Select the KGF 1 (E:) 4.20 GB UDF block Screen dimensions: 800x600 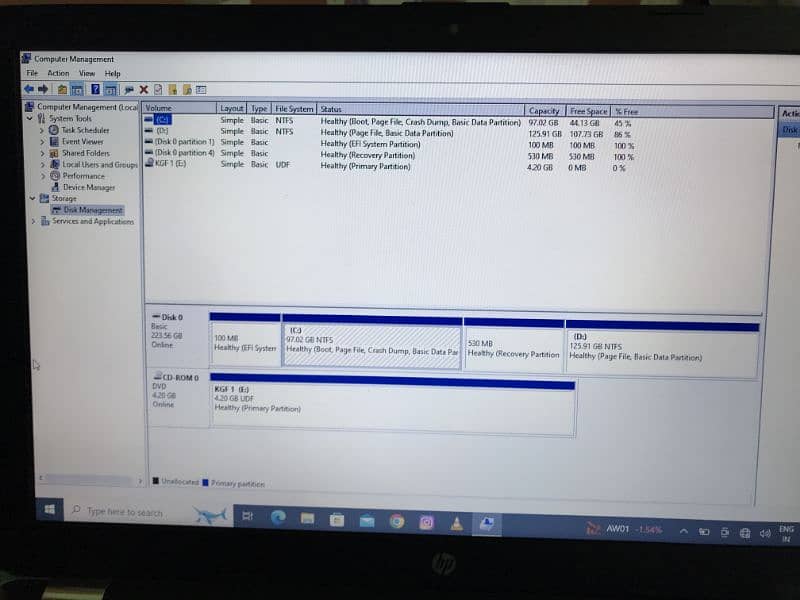click(x=392, y=405)
